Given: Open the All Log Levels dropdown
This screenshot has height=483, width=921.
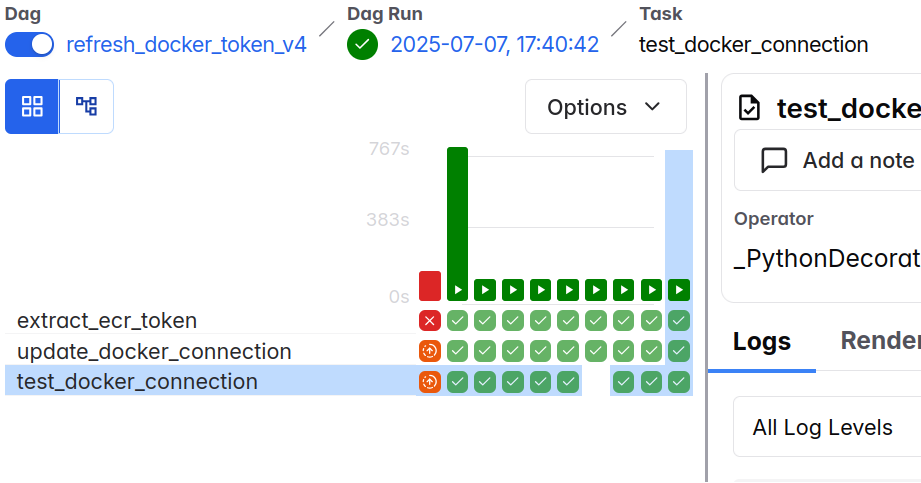Looking at the screenshot, I should pyautogui.click(x=827, y=427).
